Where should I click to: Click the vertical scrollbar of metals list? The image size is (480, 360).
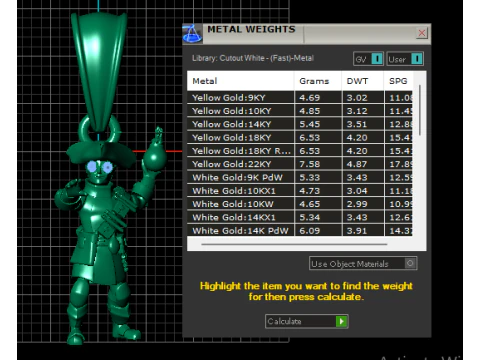(x=420, y=110)
